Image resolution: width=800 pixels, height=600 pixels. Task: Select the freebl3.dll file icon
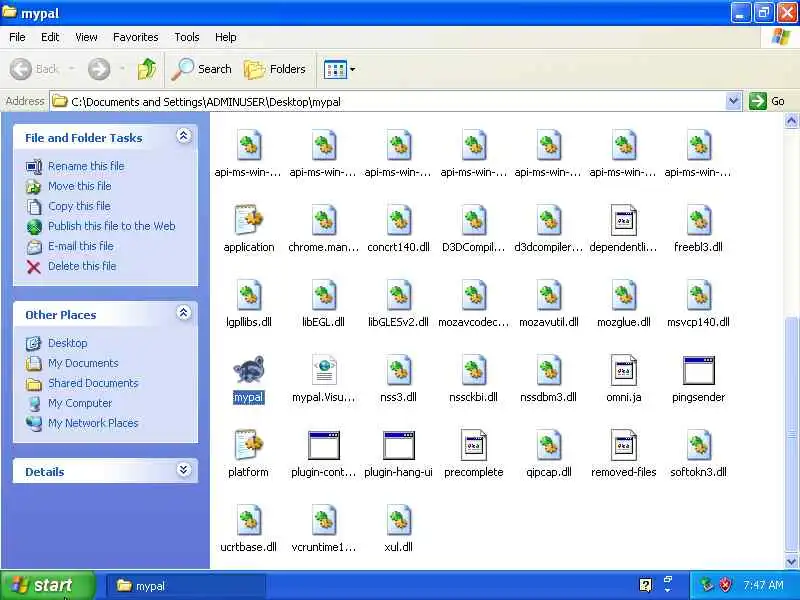698,220
